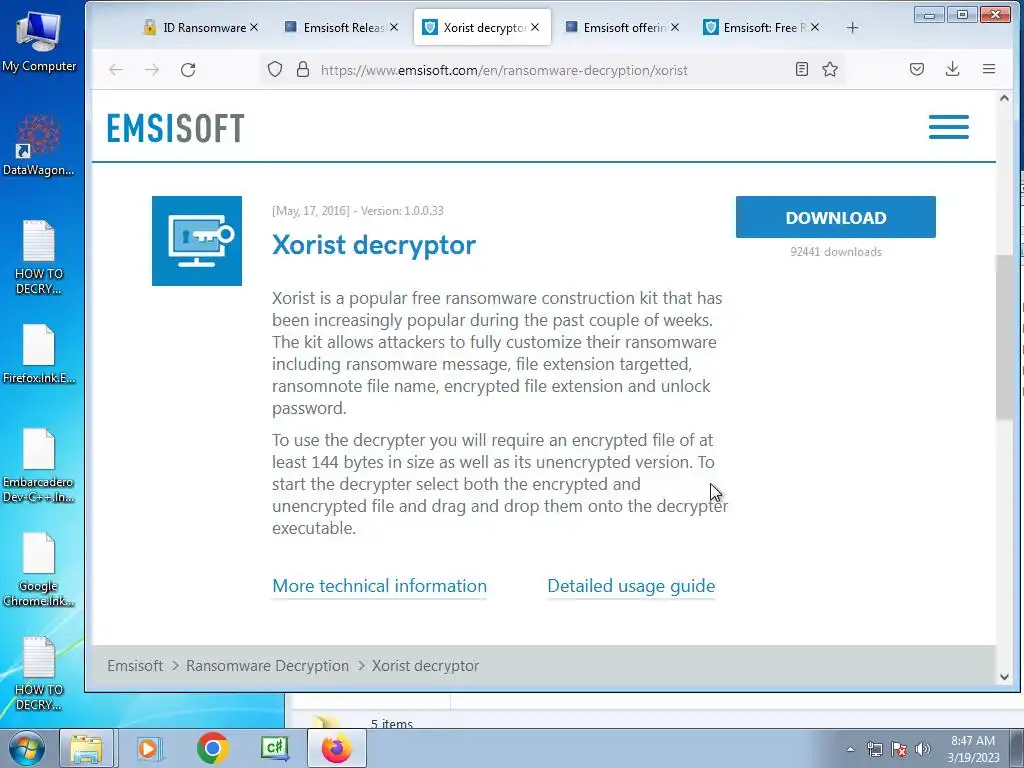Select Google Chrome.lnk desktop file
The height and width of the screenshot is (768, 1024).
(x=39, y=569)
